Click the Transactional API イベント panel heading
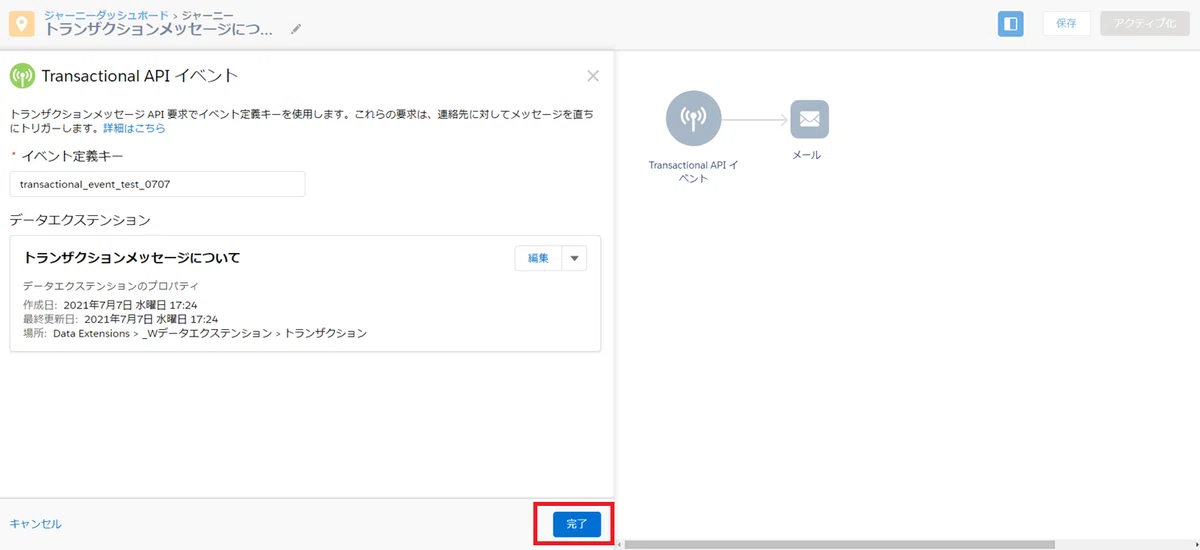 click(139, 76)
